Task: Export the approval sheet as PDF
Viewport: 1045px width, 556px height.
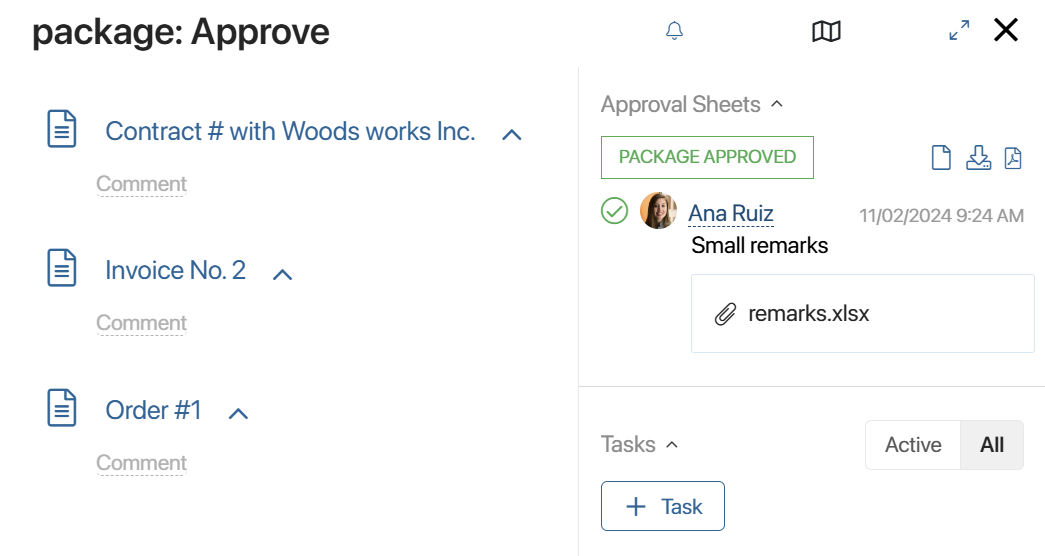Action: tap(1013, 158)
